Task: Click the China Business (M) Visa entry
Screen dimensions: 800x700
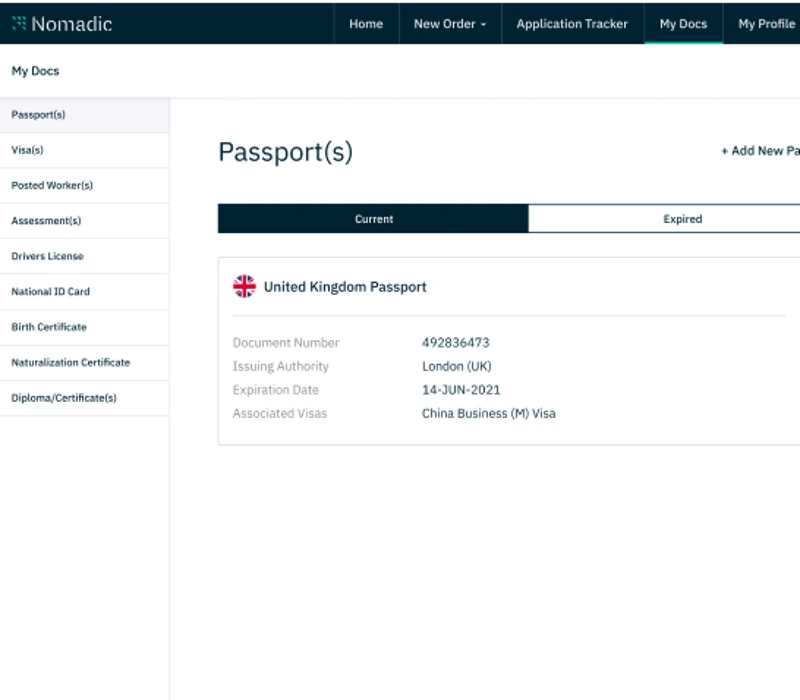Action: point(488,413)
